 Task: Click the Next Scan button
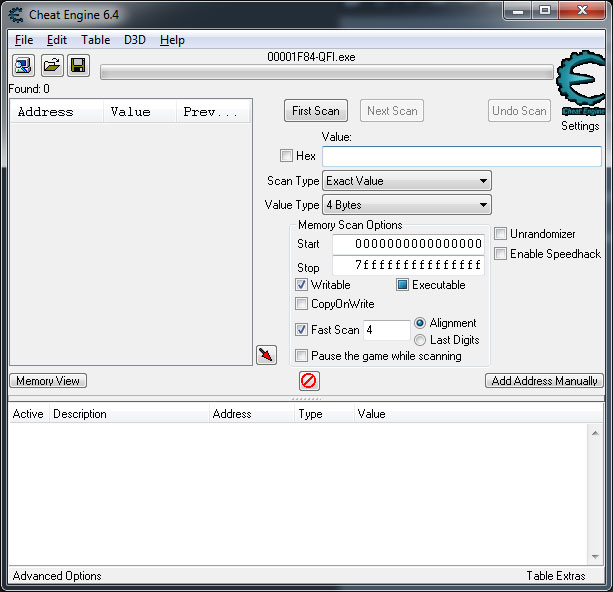coord(392,111)
